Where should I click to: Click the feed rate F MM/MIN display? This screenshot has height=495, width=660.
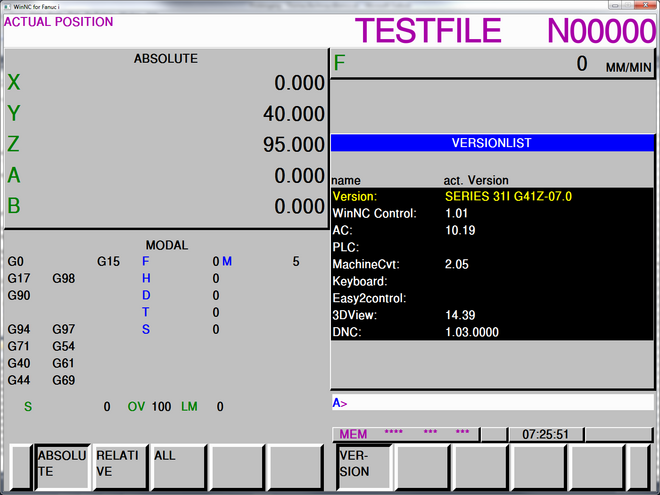(x=492, y=65)
